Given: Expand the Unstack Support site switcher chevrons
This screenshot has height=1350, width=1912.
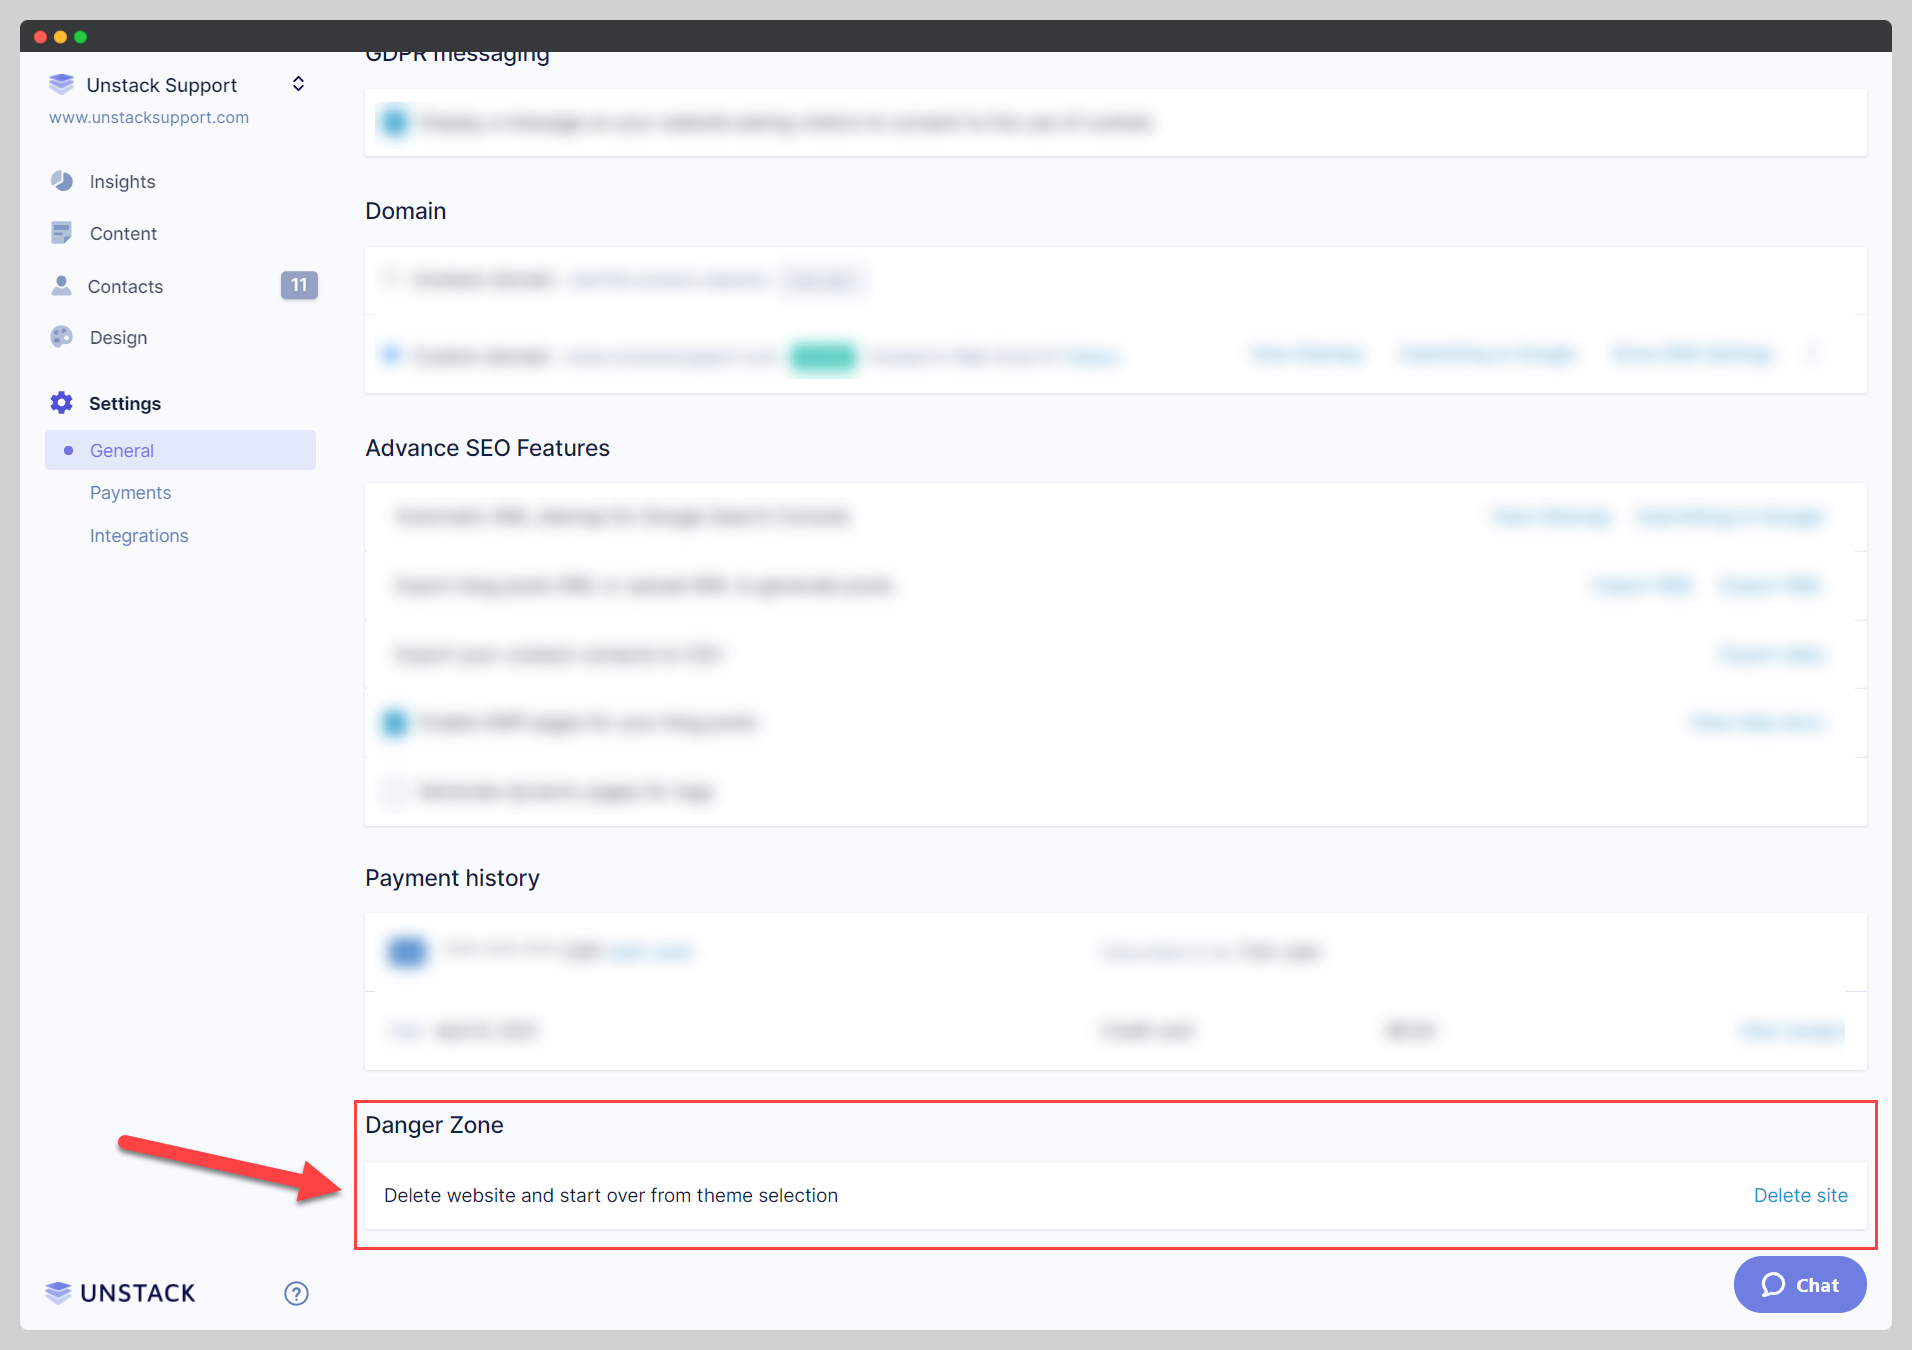Looking at the screenshot, I should (298, 84).
